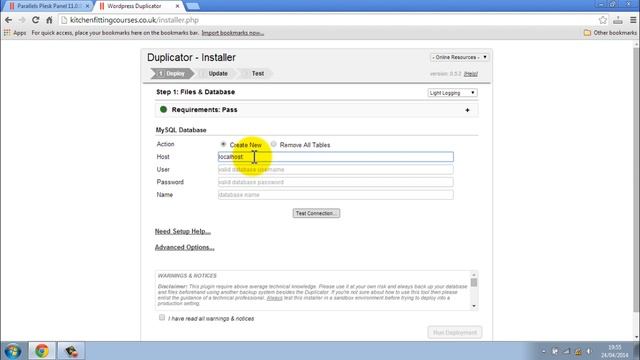
Task: Click the taskbar clock
Action: (x=615, y=351)
